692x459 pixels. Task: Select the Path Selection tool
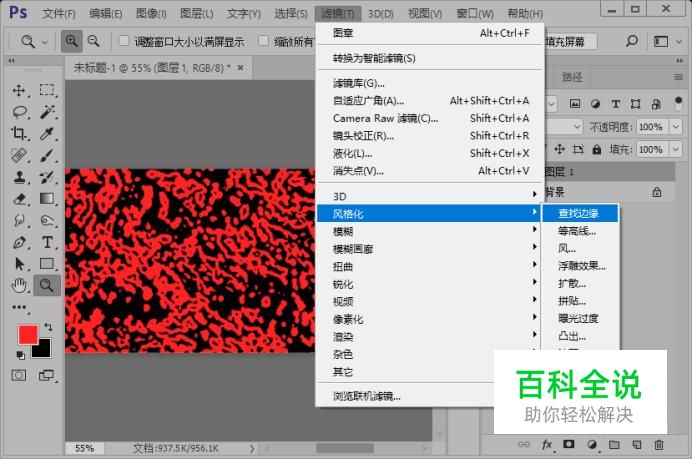[x=19, y=264]
